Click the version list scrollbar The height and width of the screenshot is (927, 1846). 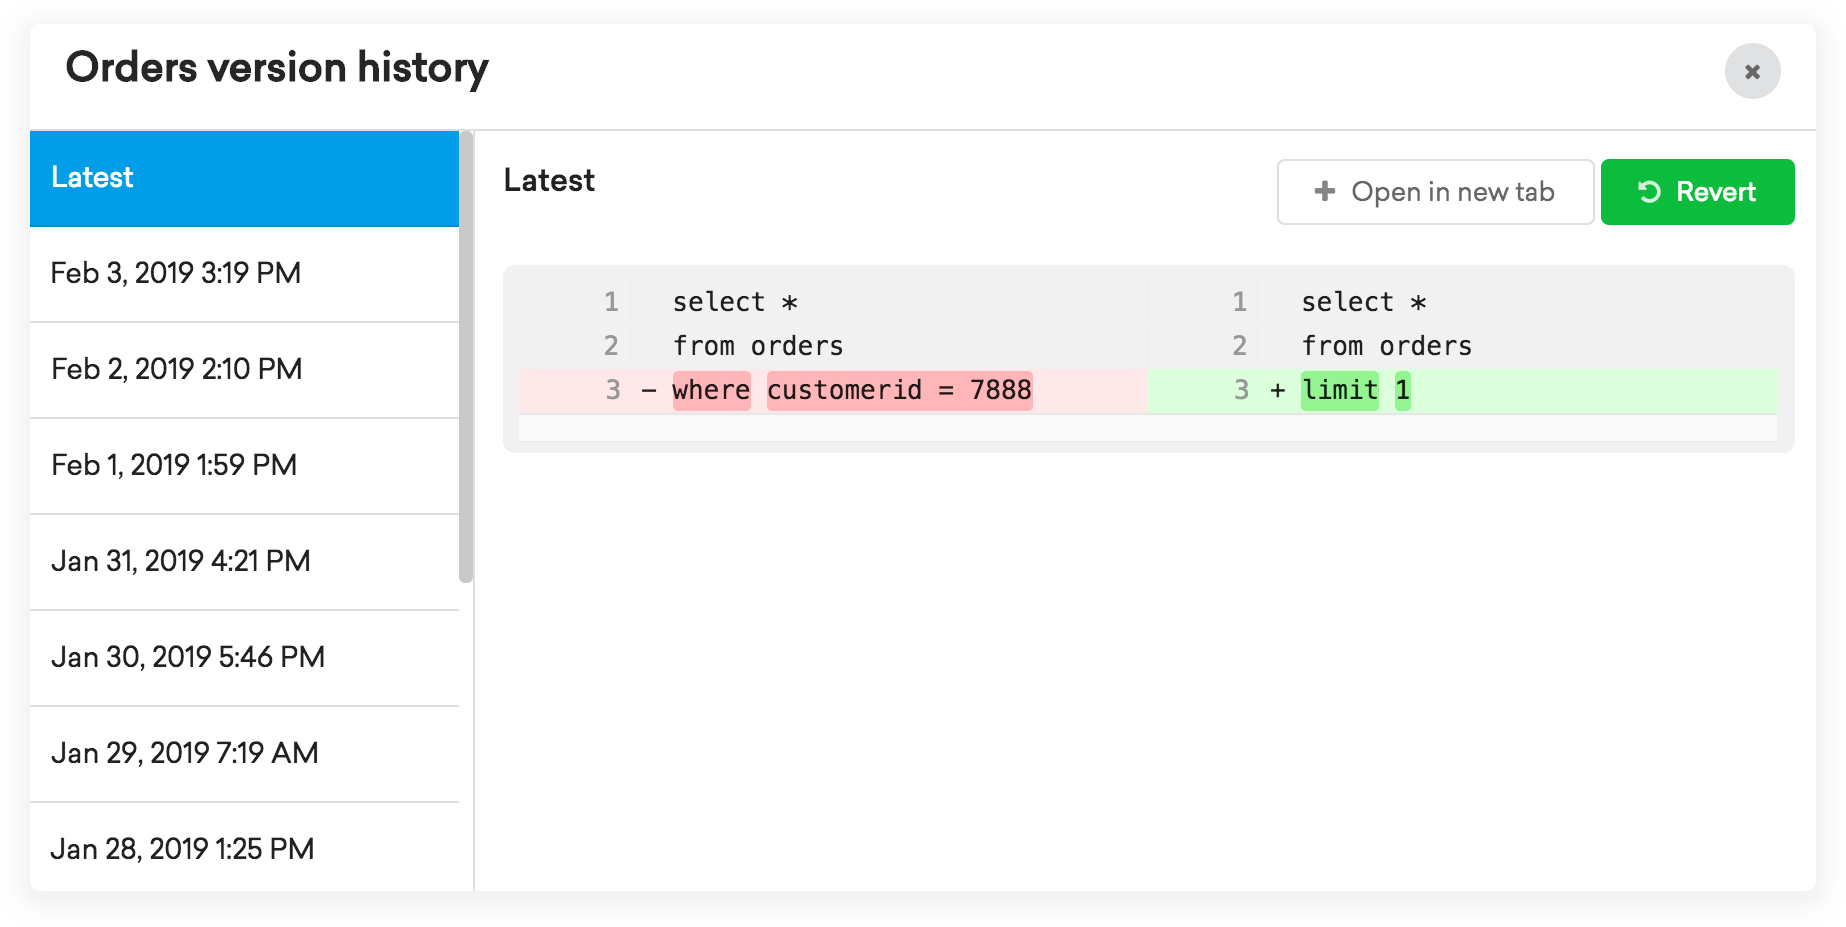pos(466,356)
